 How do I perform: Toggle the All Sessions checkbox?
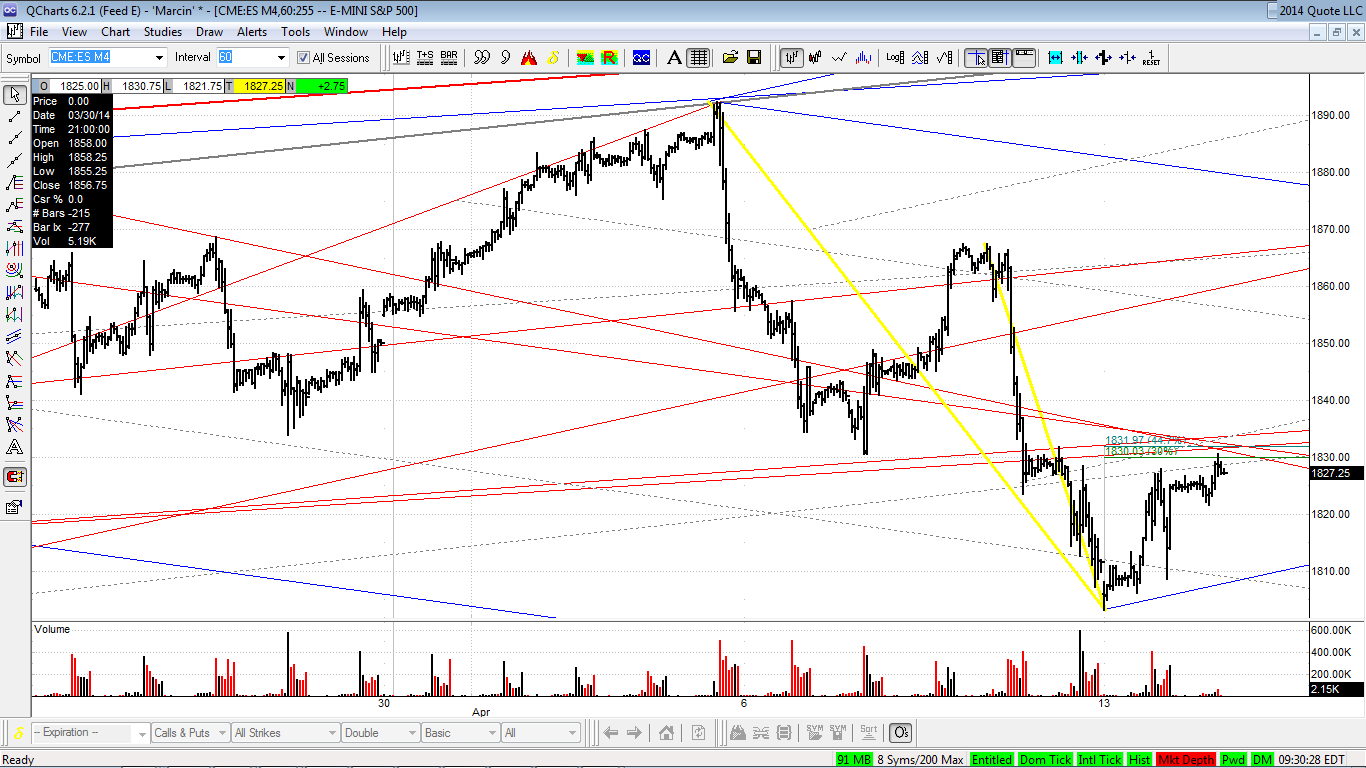pos(304,58)
